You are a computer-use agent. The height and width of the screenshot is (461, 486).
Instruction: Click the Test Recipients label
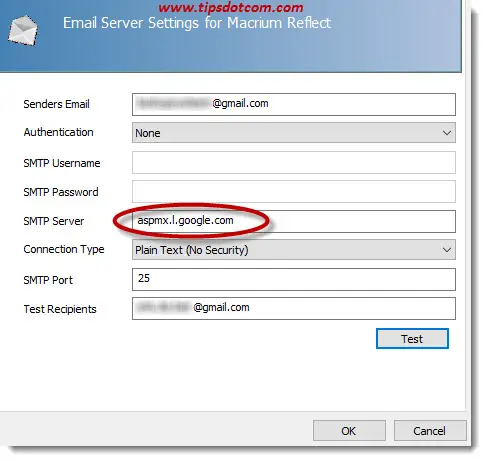click(60, 309)
